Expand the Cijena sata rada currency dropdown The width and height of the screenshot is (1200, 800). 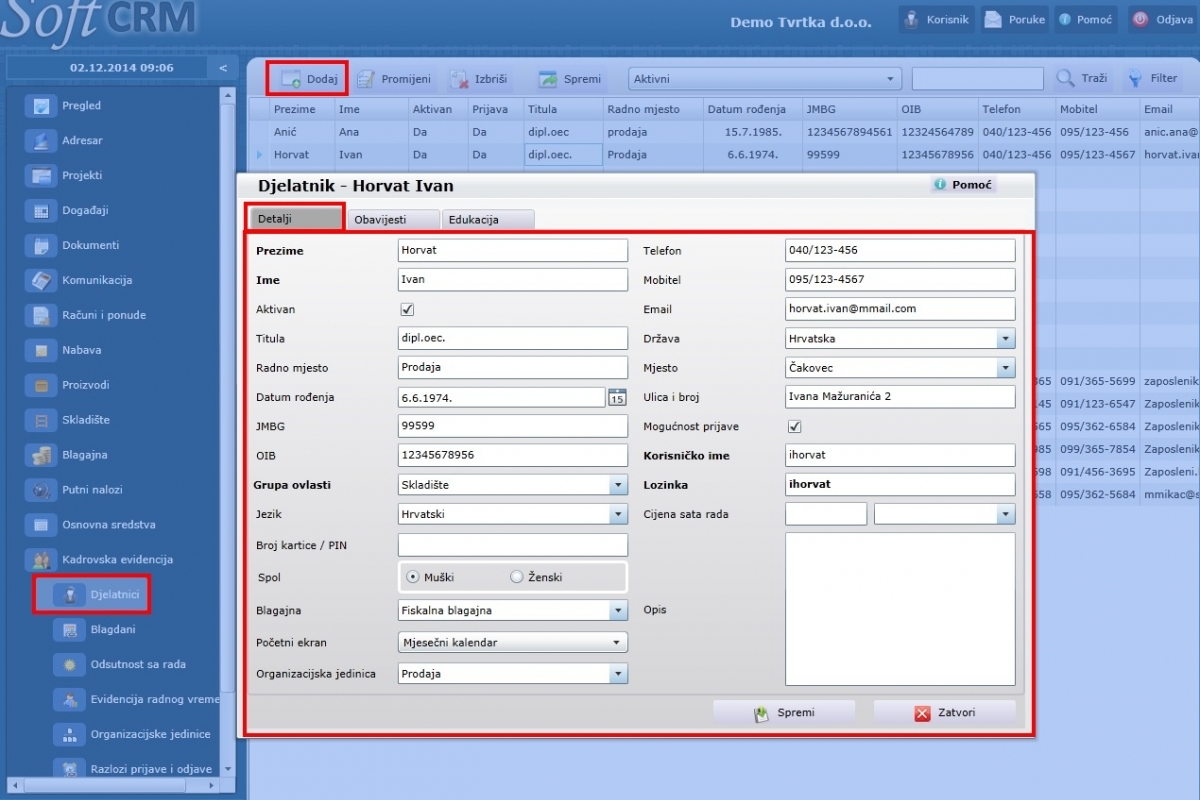pos(1005,514)
